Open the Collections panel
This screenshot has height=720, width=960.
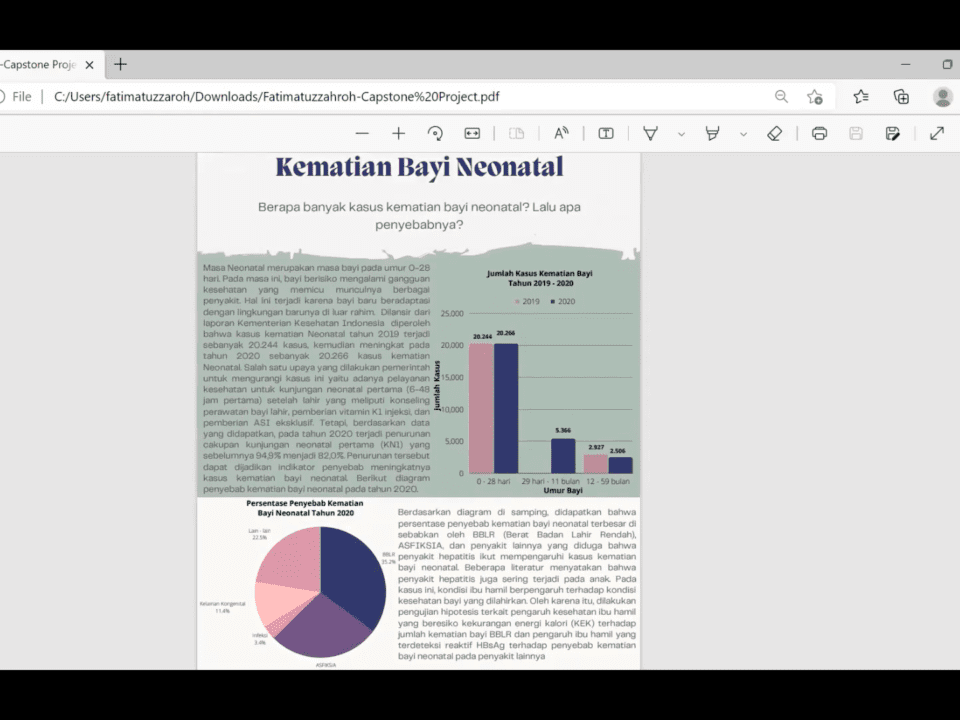pos(901,97)
